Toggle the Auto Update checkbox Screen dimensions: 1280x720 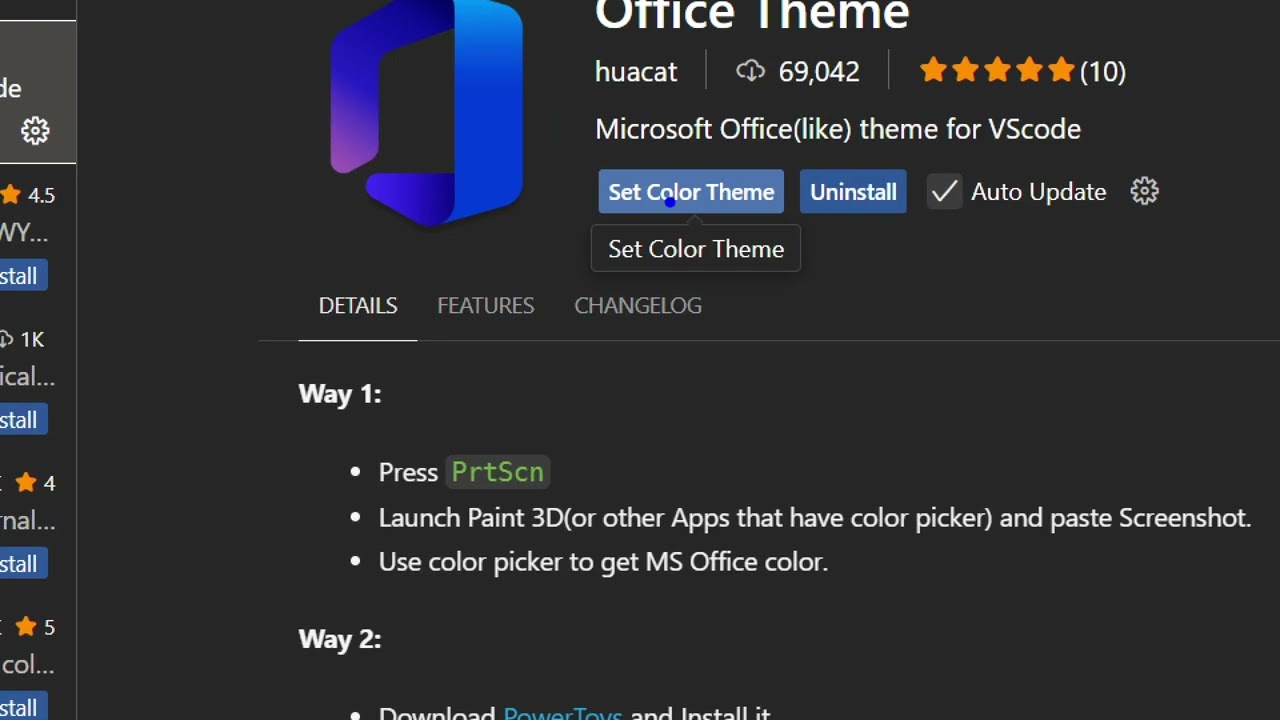943,191
